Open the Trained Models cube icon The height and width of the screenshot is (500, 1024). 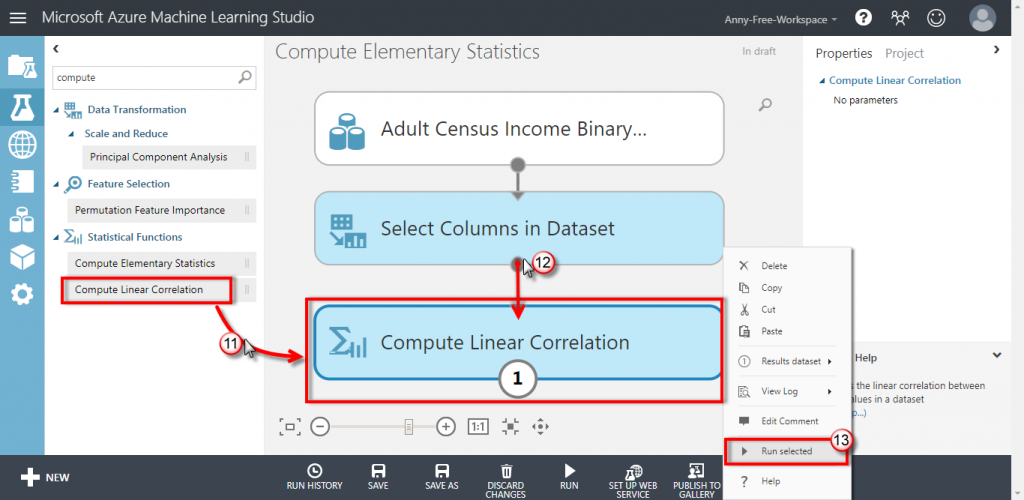click(22, 257)
